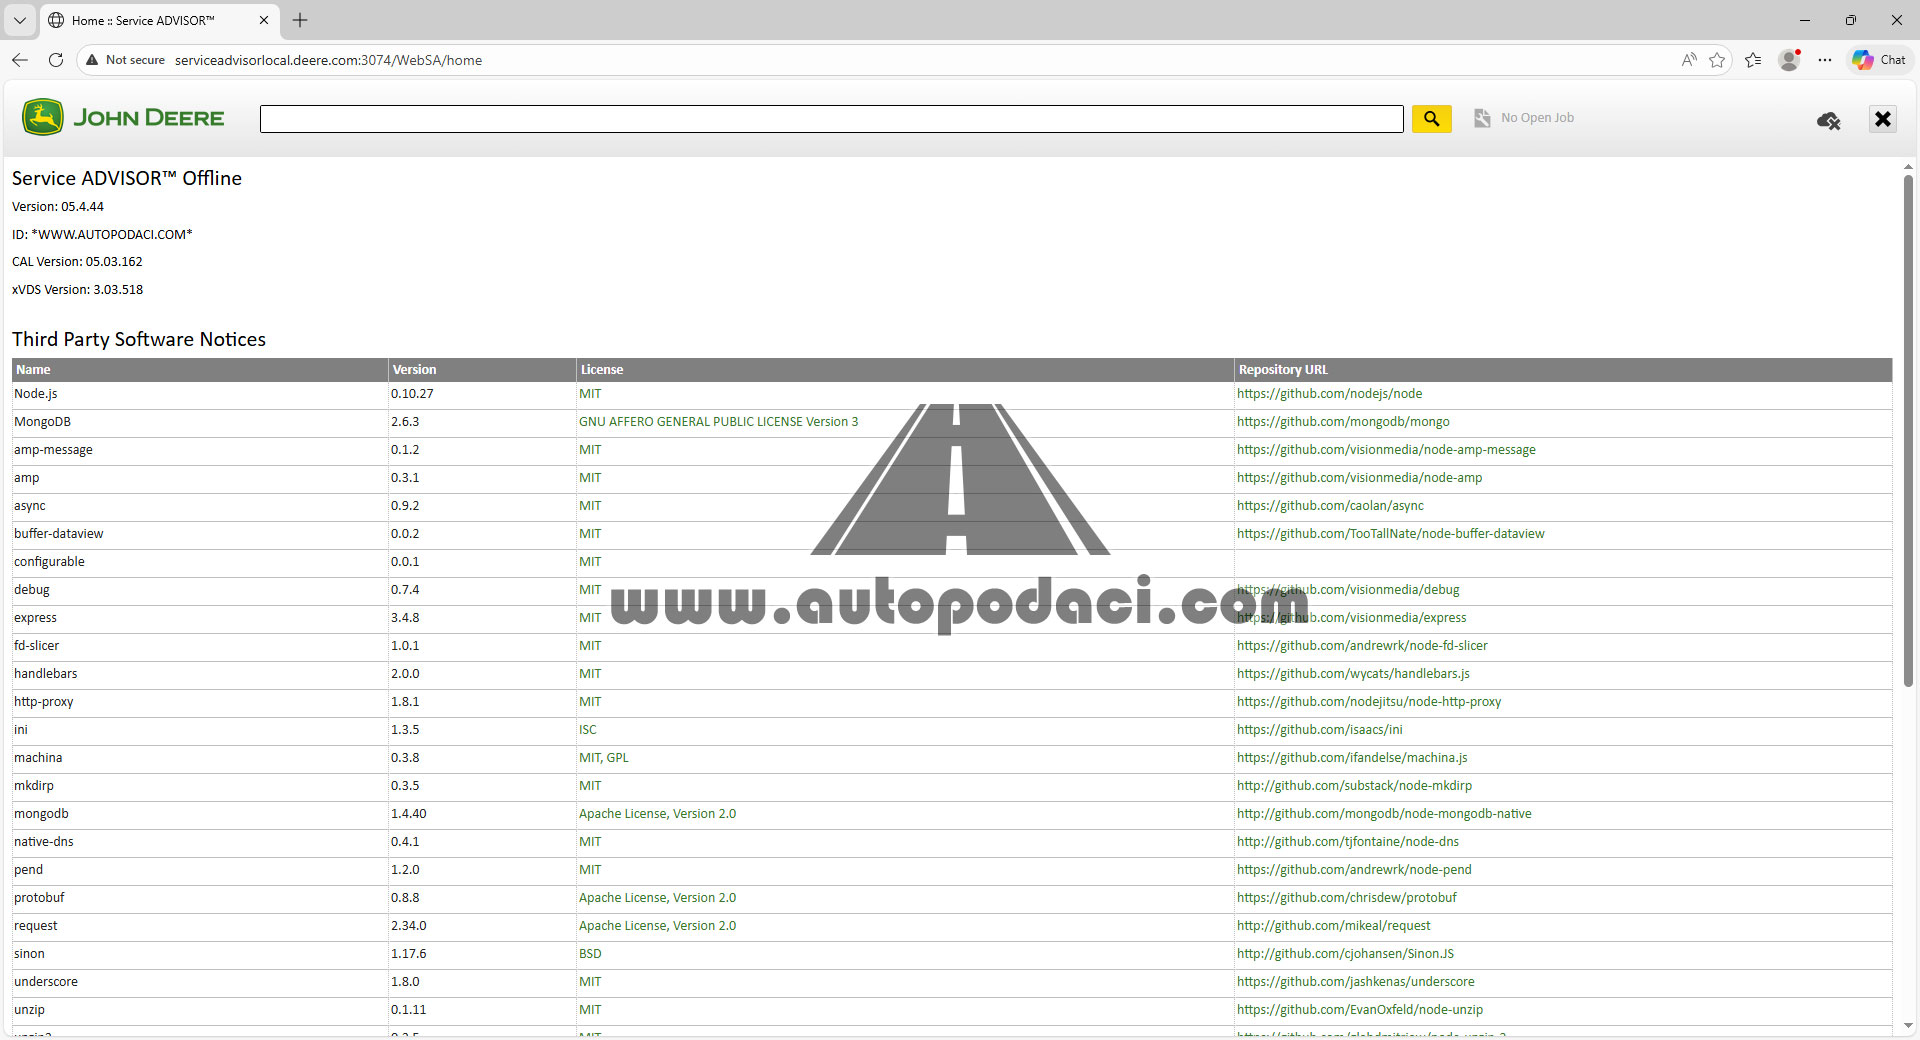The image size is (1920, 1040).
Task: Click the Read Aloud icon in address bar
Action: 1688,60
